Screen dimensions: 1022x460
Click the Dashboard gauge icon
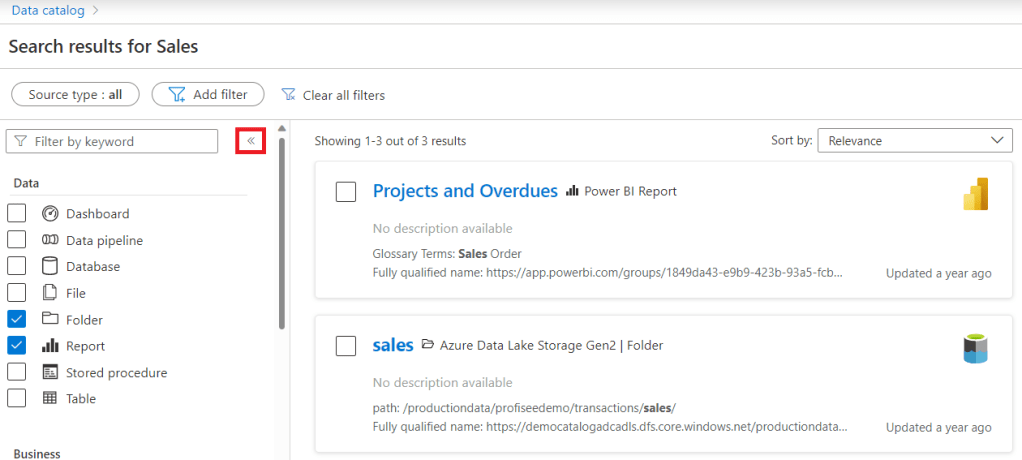[50, 214]
